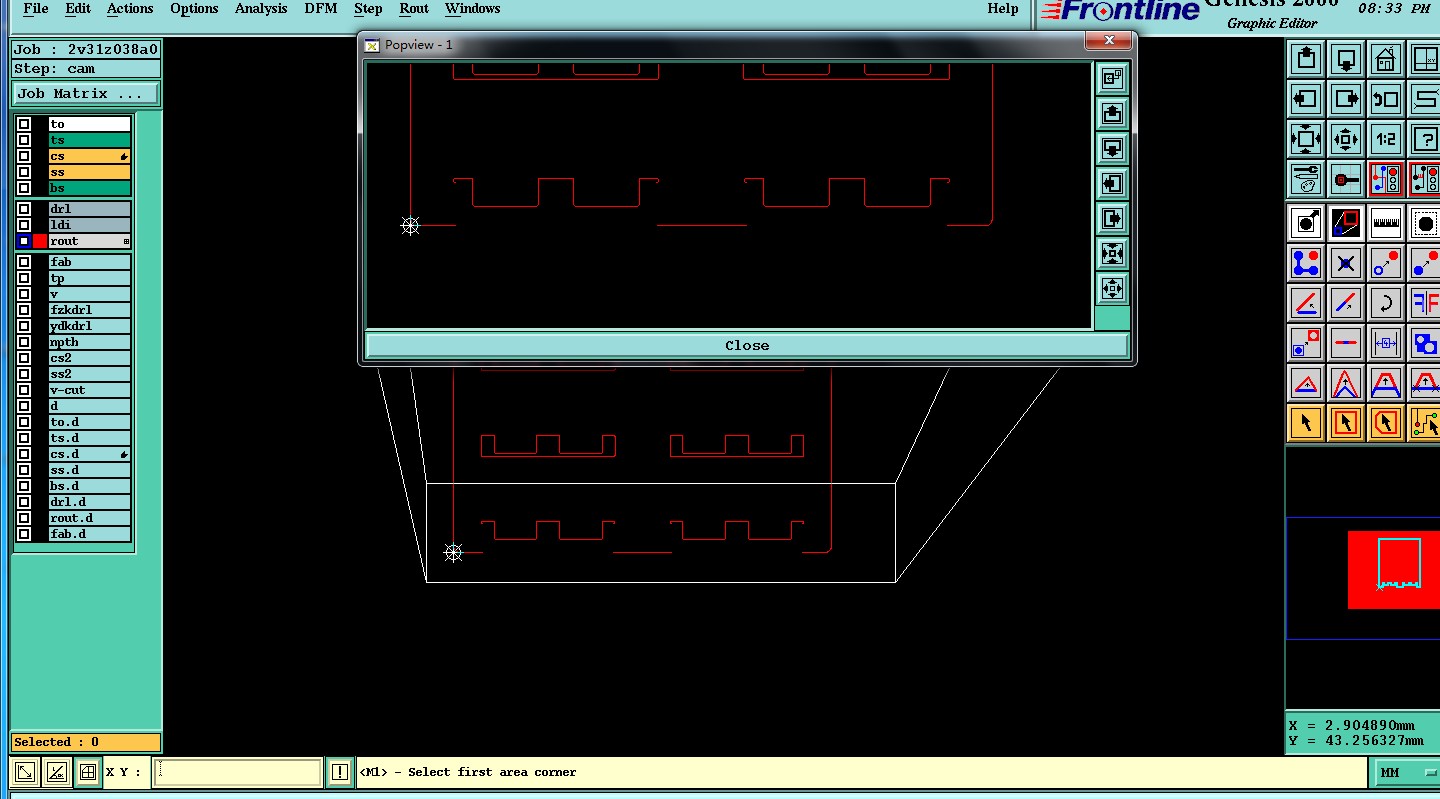Open the MM units dropdown
This screenshot has width=1440, height=799.
tap(1406, 773)
